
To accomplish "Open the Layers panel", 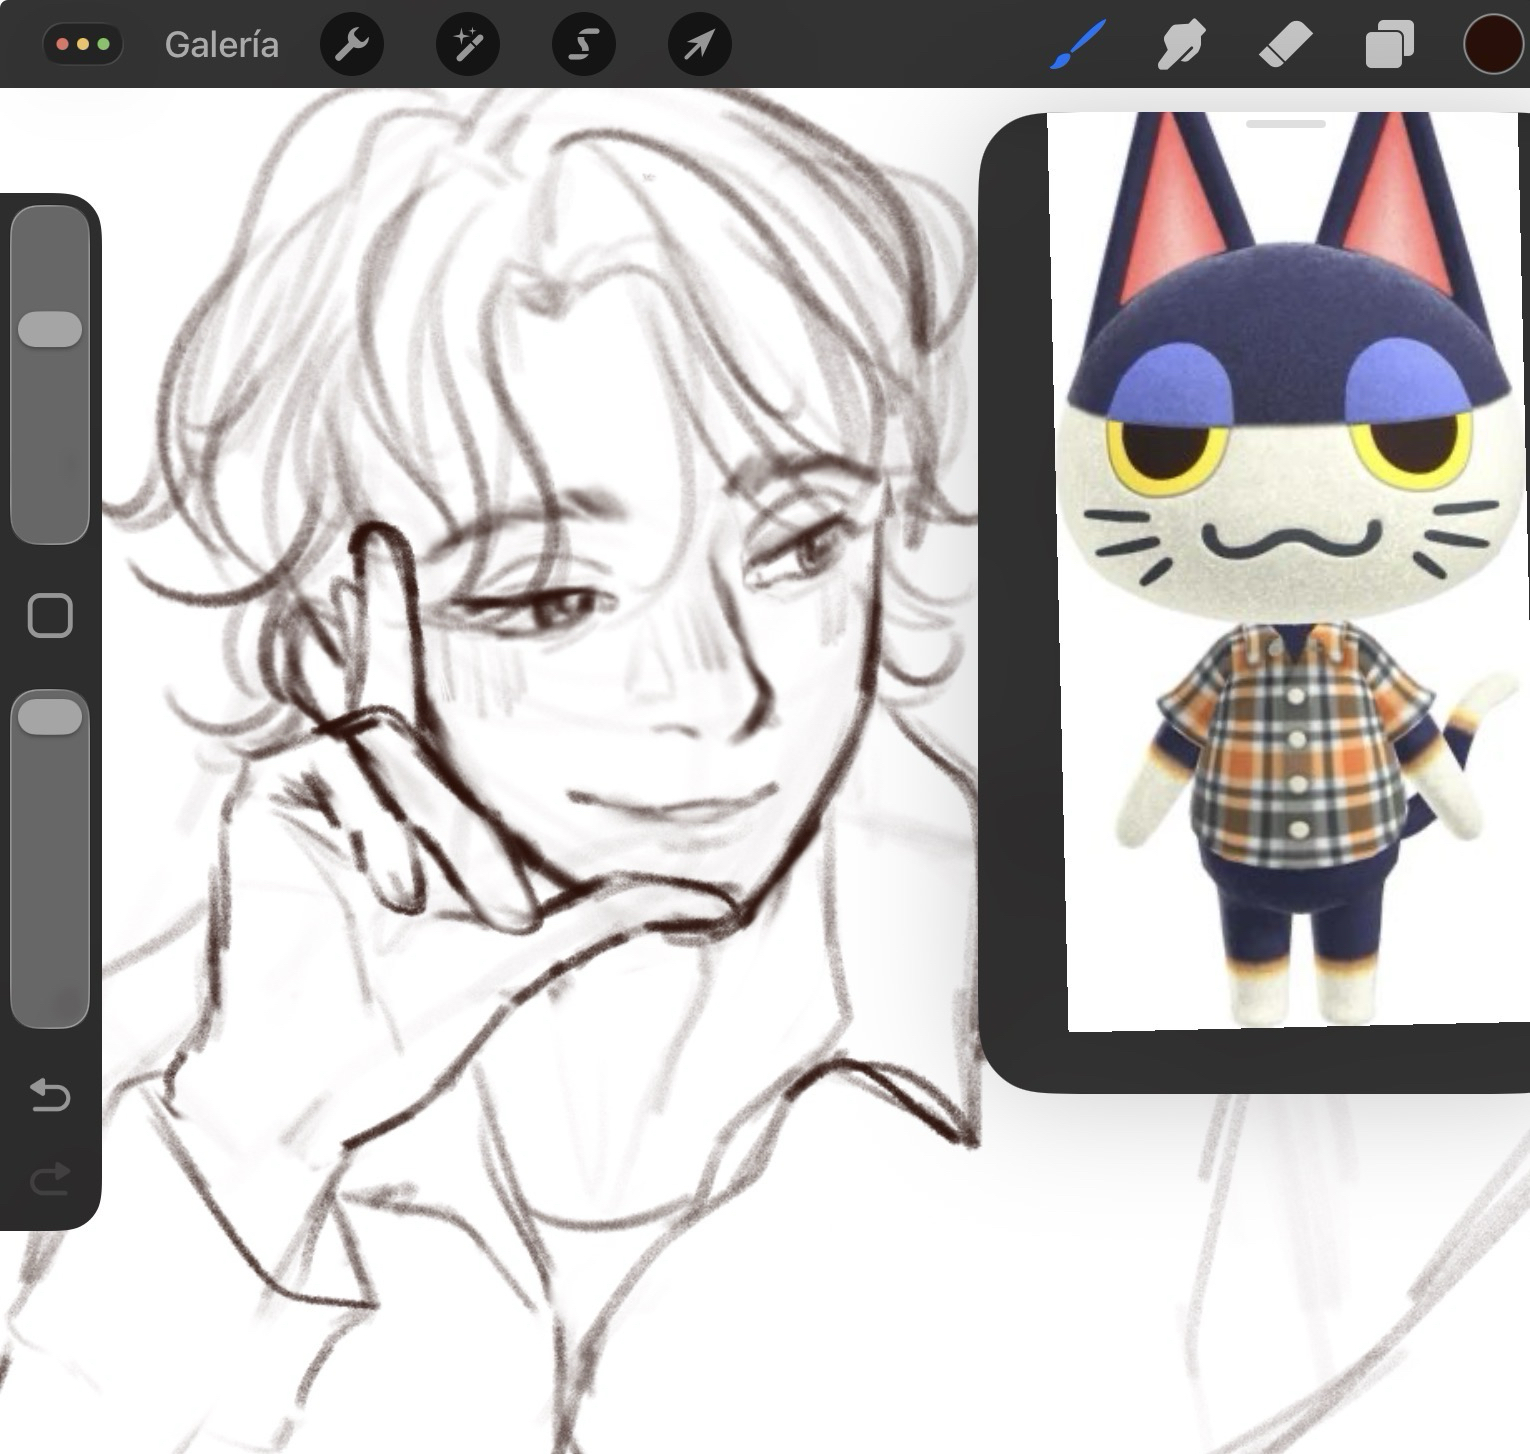I will pos(1389,46).
